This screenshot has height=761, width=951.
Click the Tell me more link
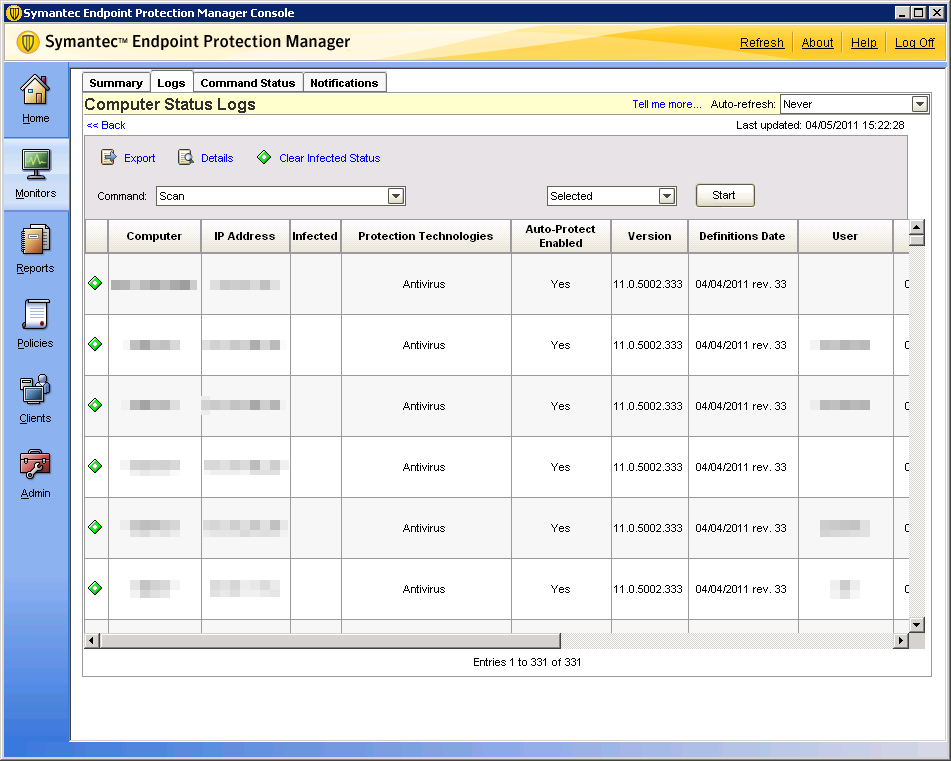tap(667, 104)
